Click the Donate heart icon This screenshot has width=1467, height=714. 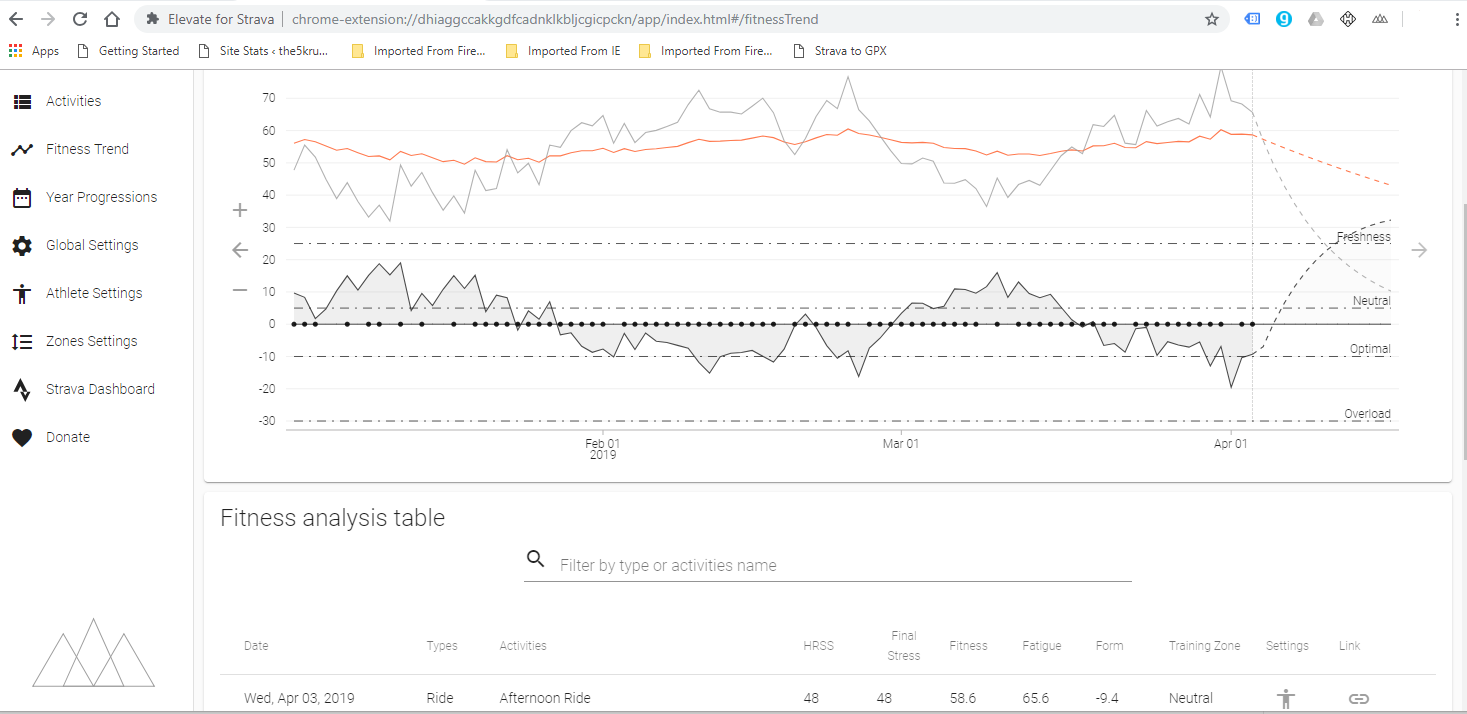tap(22, 436)
